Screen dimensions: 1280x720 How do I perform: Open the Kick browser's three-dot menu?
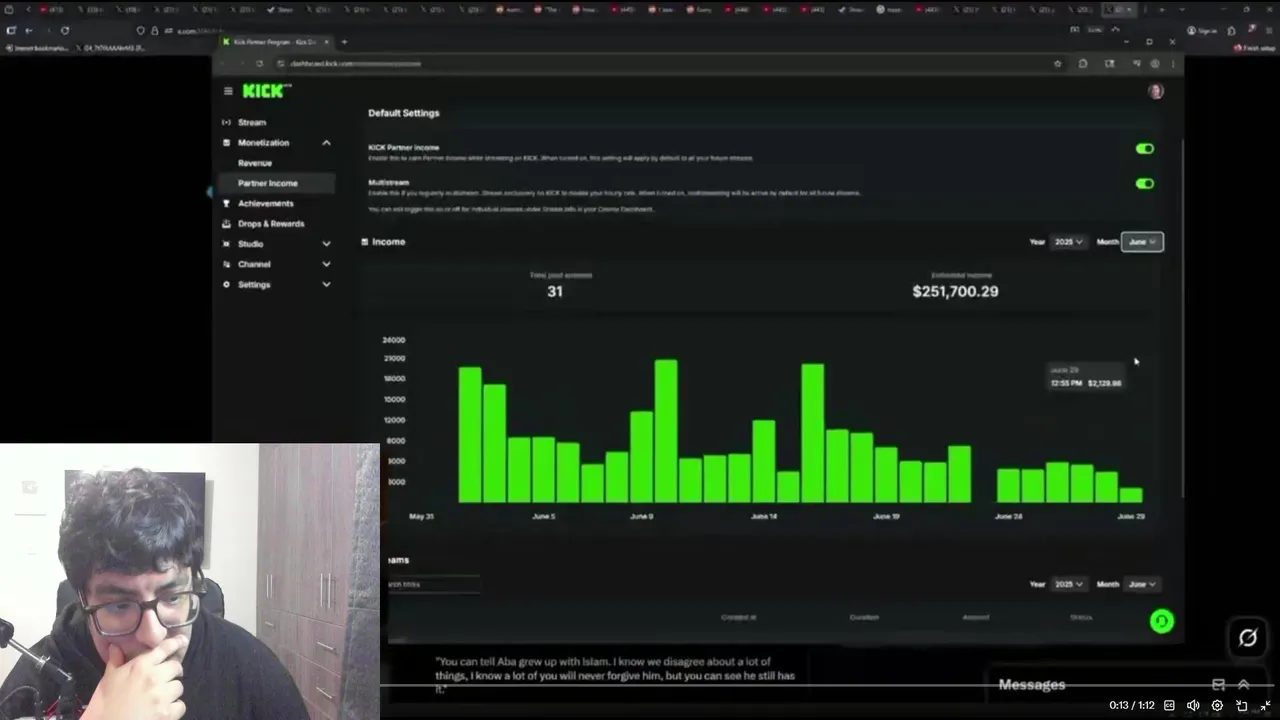pos(1172,64)
